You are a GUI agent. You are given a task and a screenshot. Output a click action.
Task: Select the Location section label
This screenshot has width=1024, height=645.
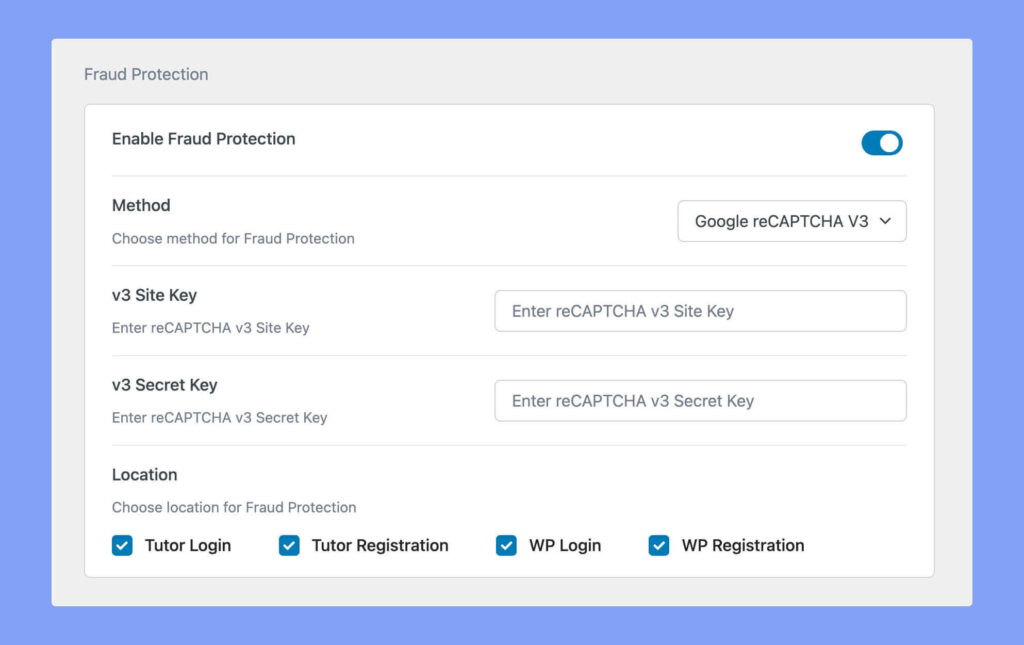(x=144, y=474)
